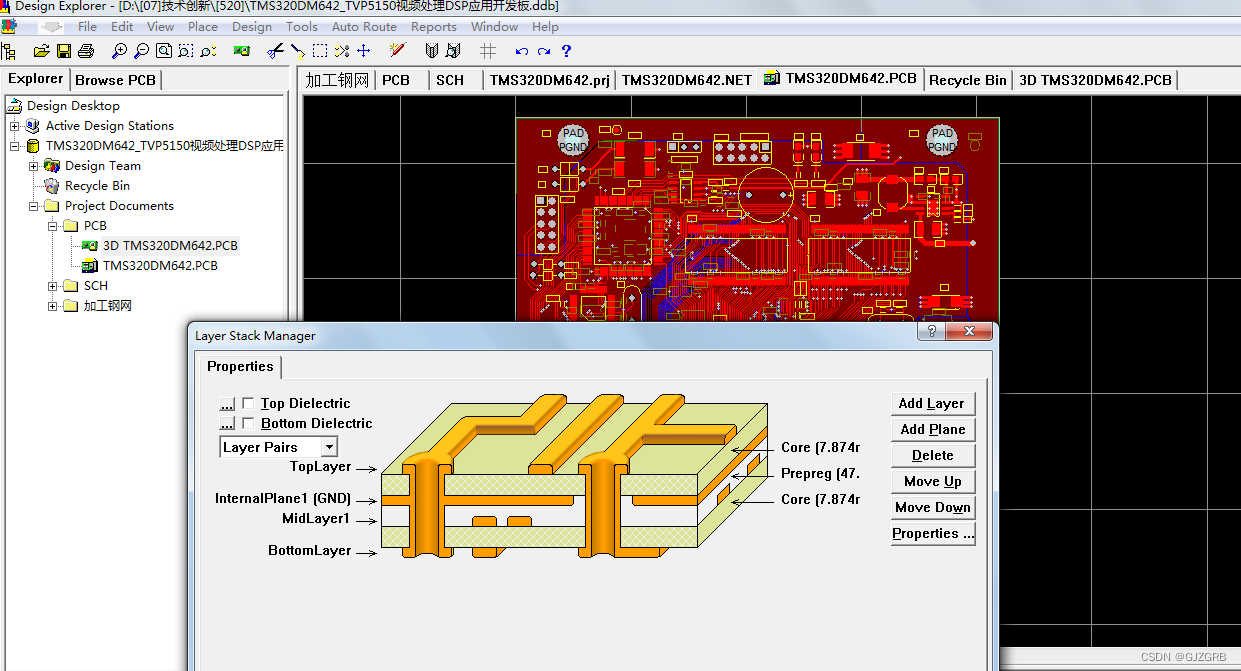Select the Zoom Out tool
The image size is (1241, 671).
tap(140, 51)
